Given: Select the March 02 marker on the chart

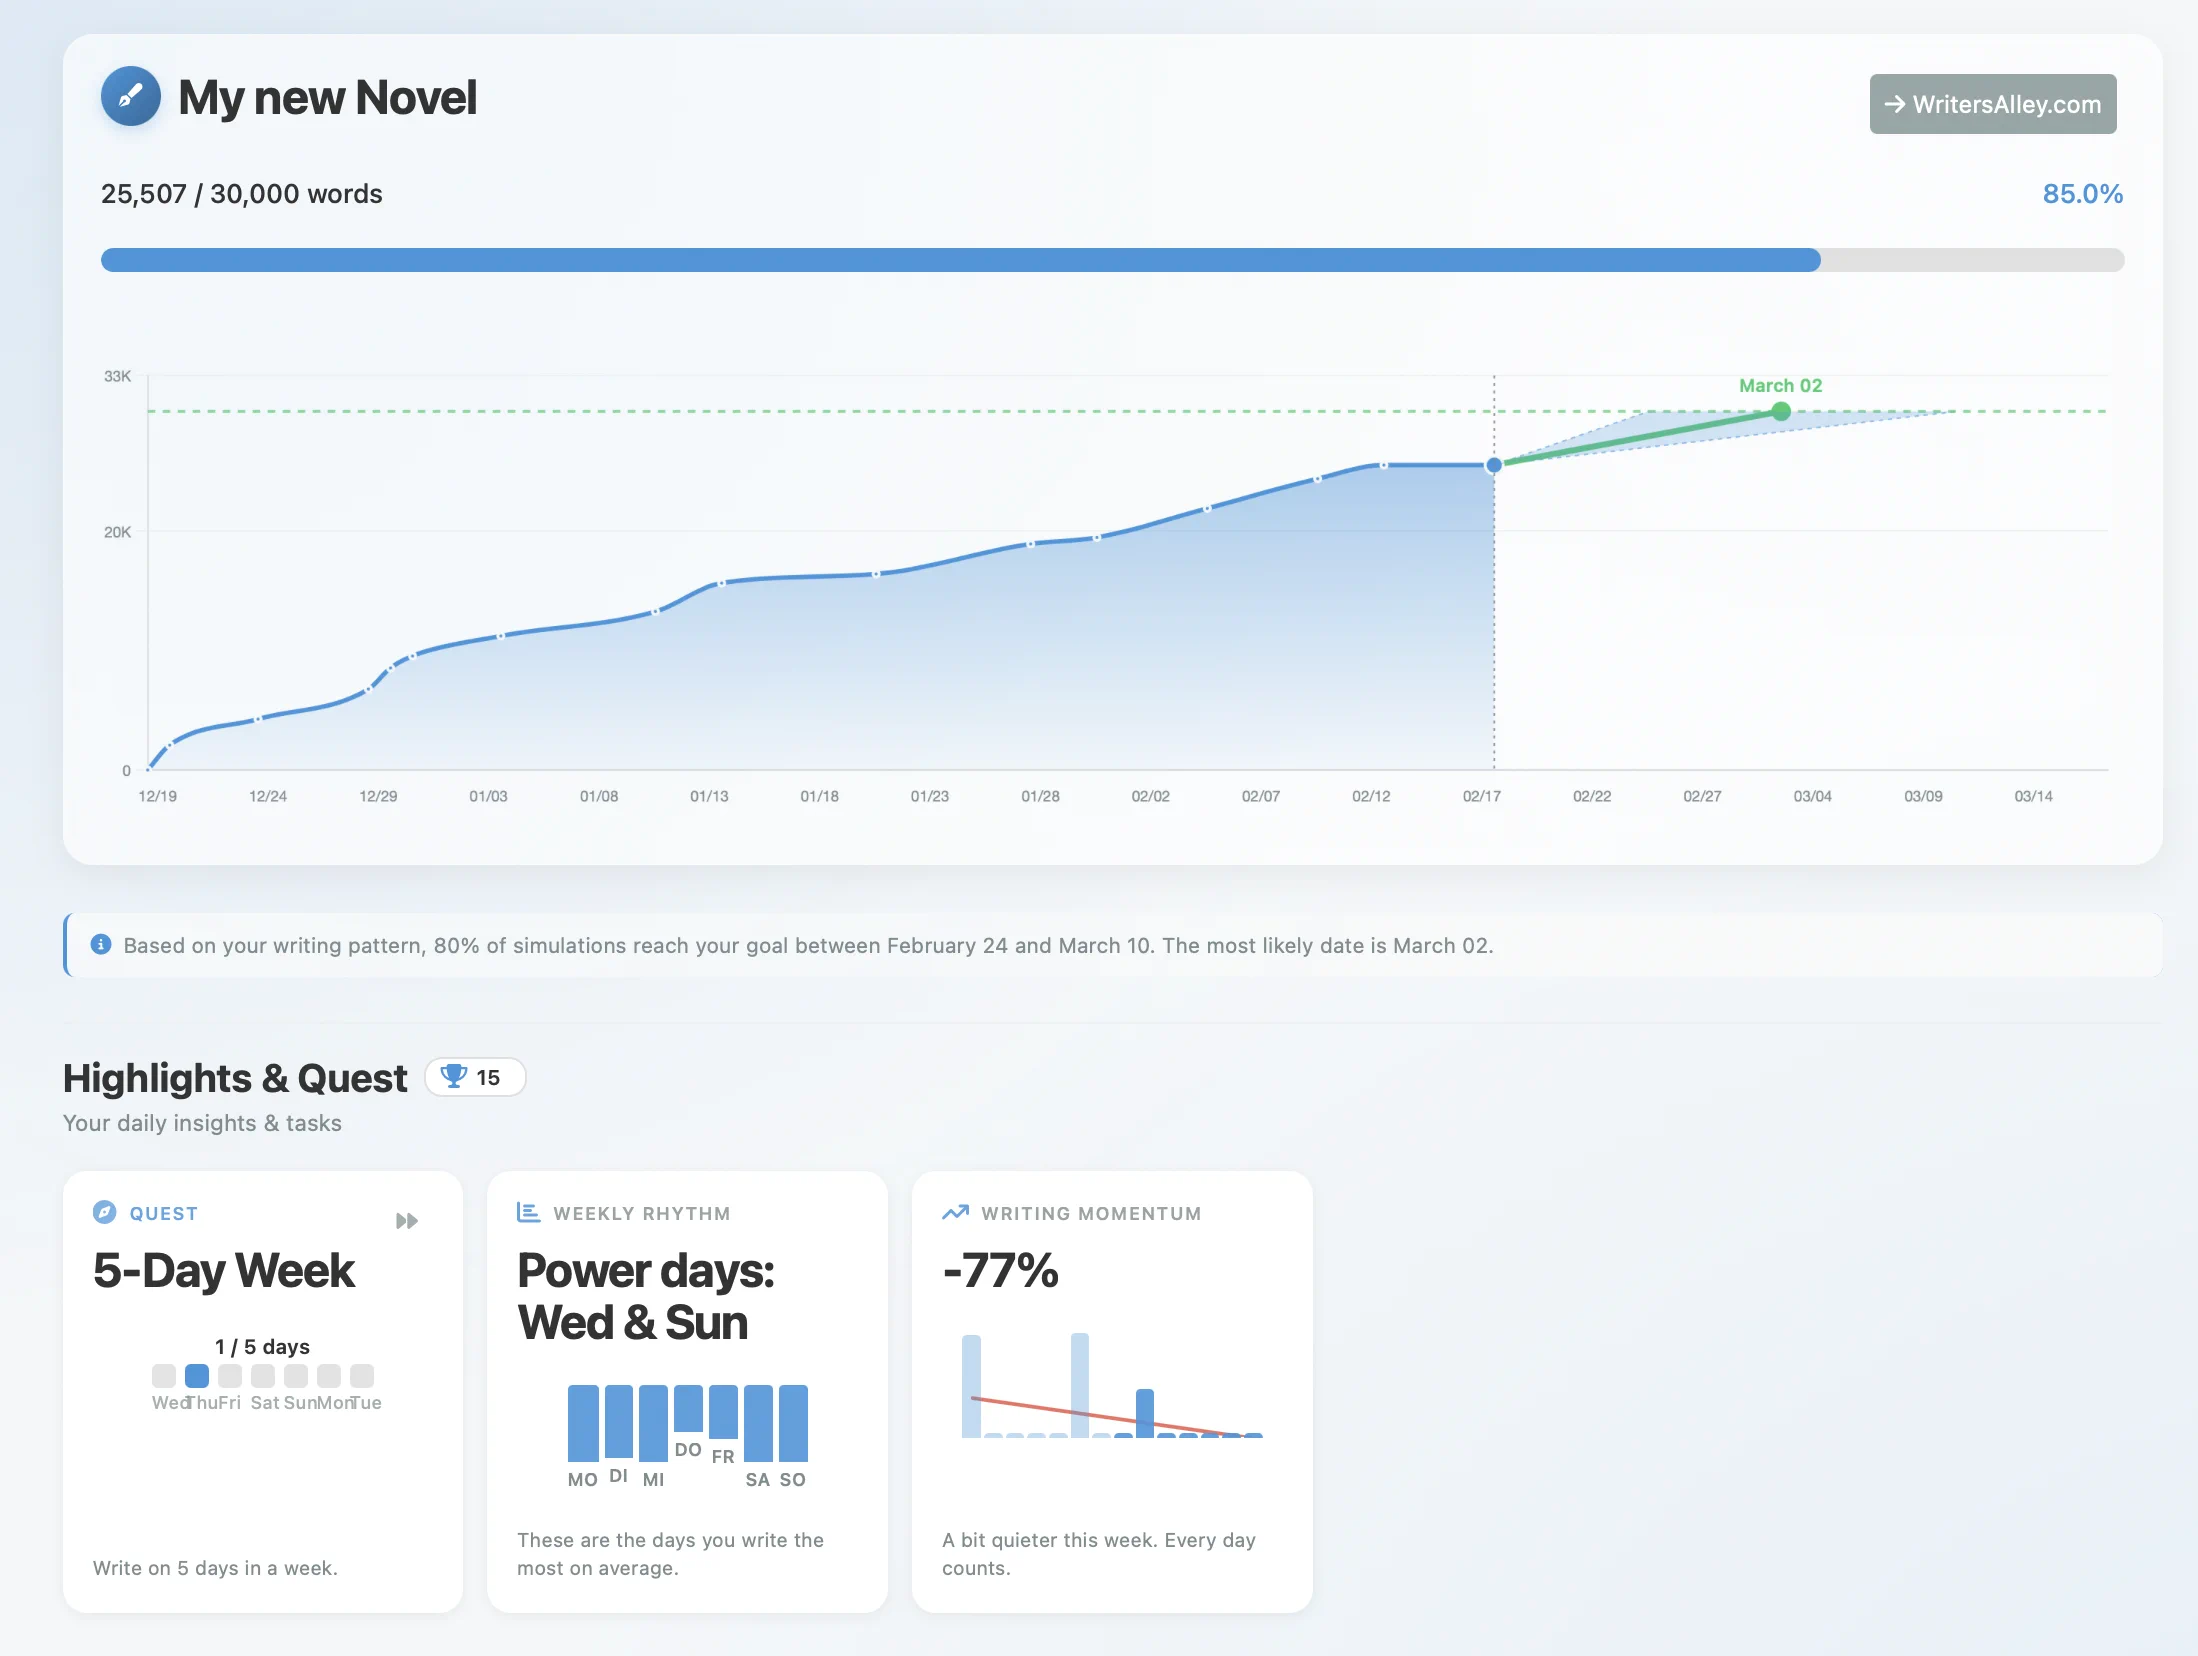Looking at the screenshot, I should pos(1781,410).
